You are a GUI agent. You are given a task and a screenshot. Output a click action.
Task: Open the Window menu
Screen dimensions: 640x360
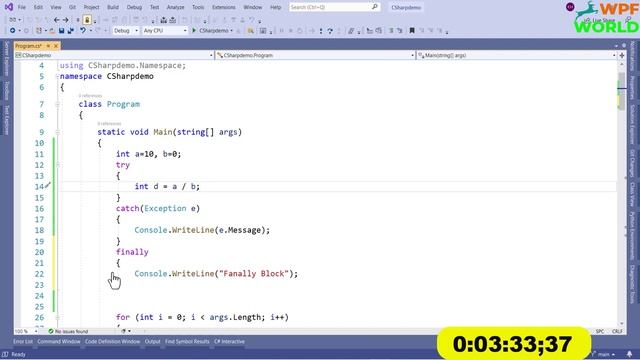tap(253, 7)
